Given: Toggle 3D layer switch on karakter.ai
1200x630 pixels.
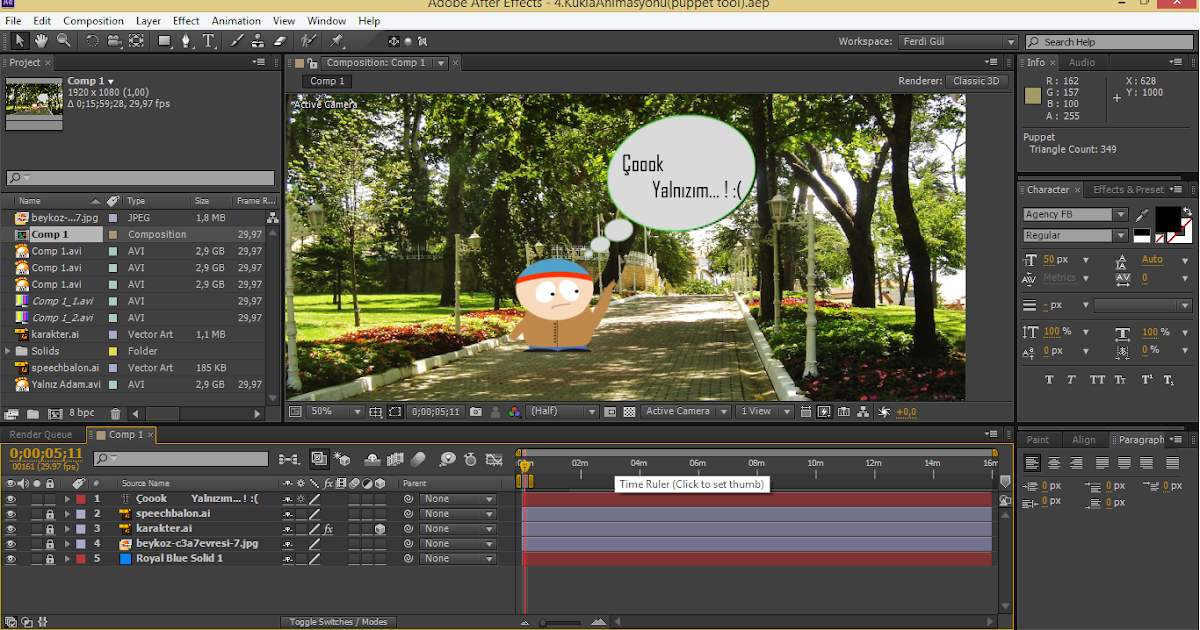Looking at the screenshot, I should point(380,528).
